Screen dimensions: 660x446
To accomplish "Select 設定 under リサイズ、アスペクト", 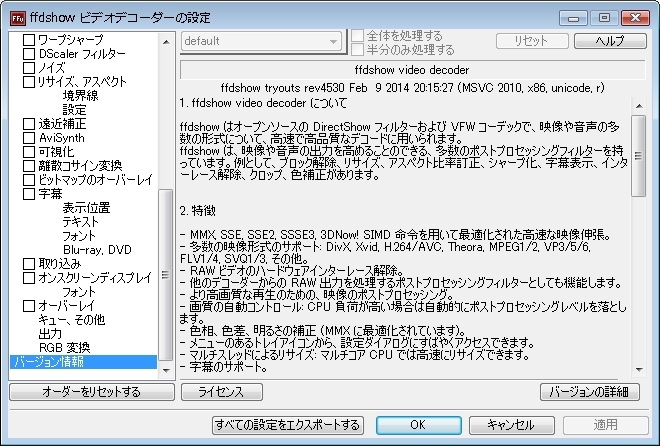I will pyautogui.click(x=75, y=110).
